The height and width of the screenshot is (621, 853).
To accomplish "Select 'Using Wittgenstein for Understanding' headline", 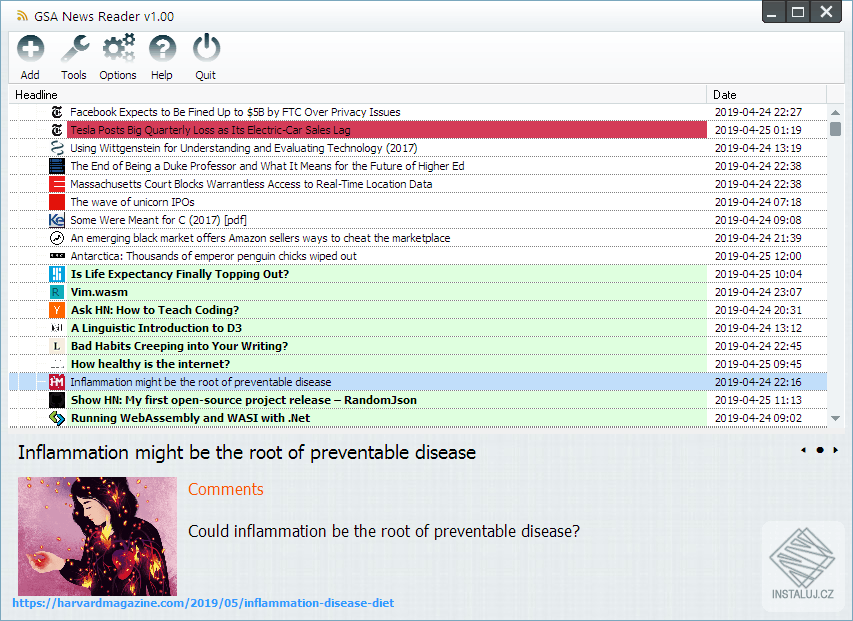I will coord(244,148).
